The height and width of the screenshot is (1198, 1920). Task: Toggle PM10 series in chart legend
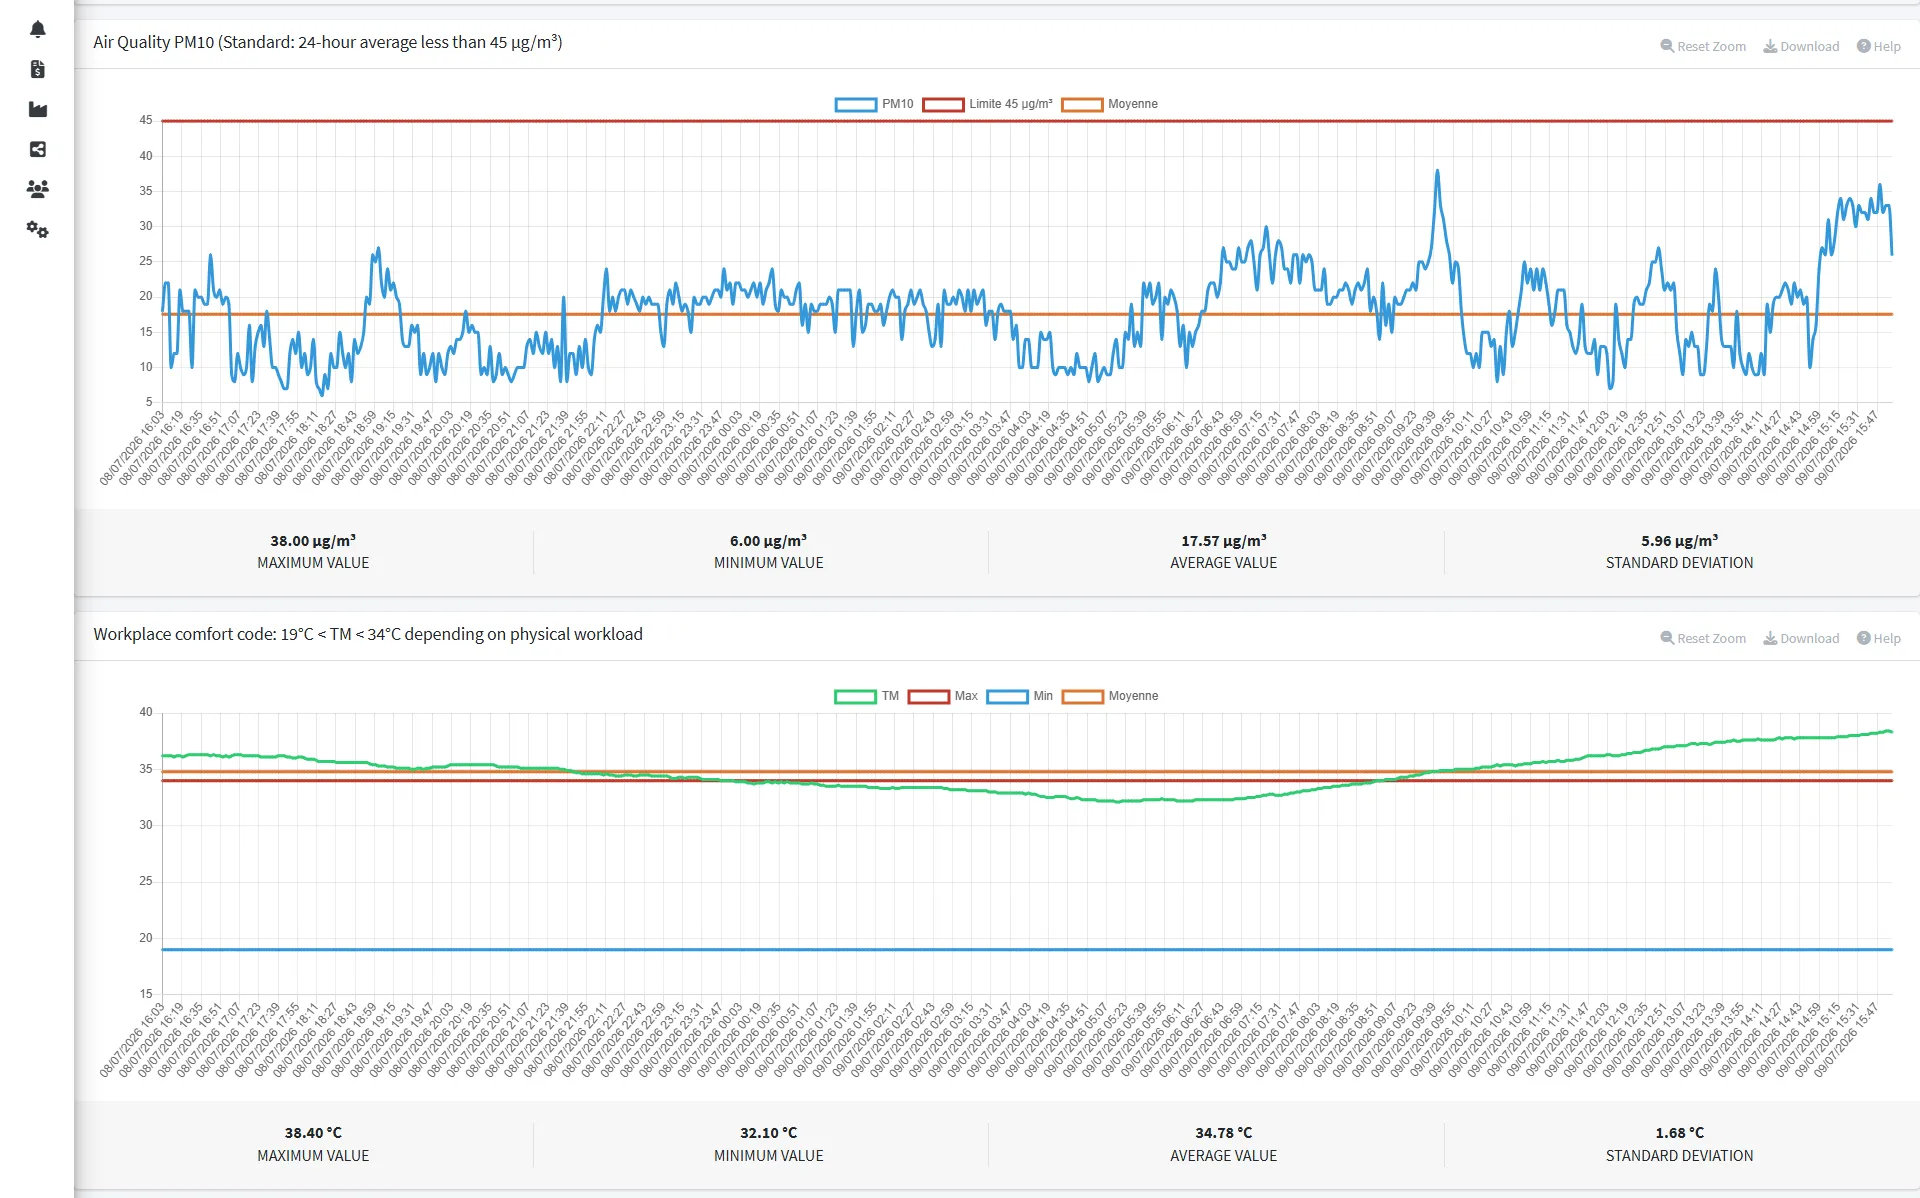point(874,104)
